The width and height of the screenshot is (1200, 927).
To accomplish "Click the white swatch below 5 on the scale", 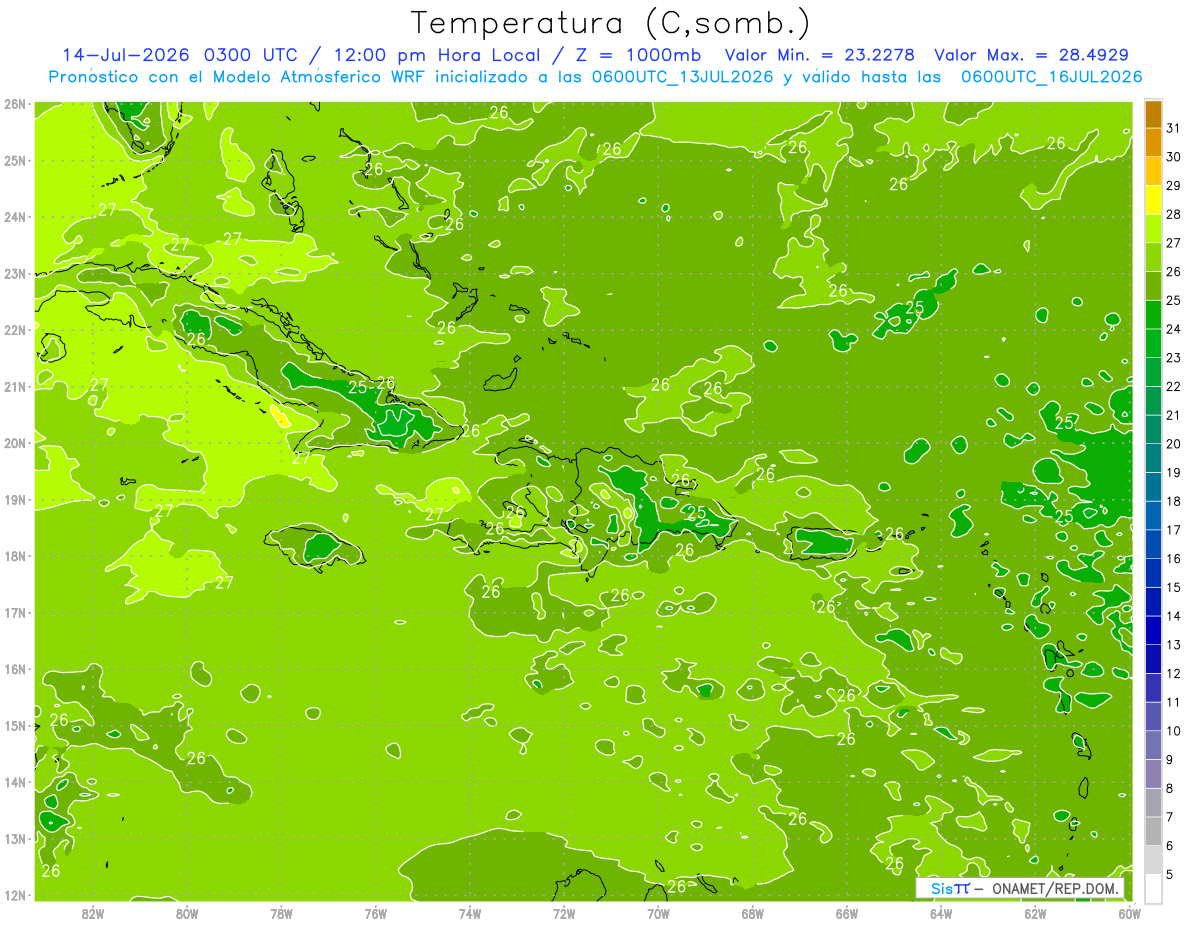I will pos(1153,888).
